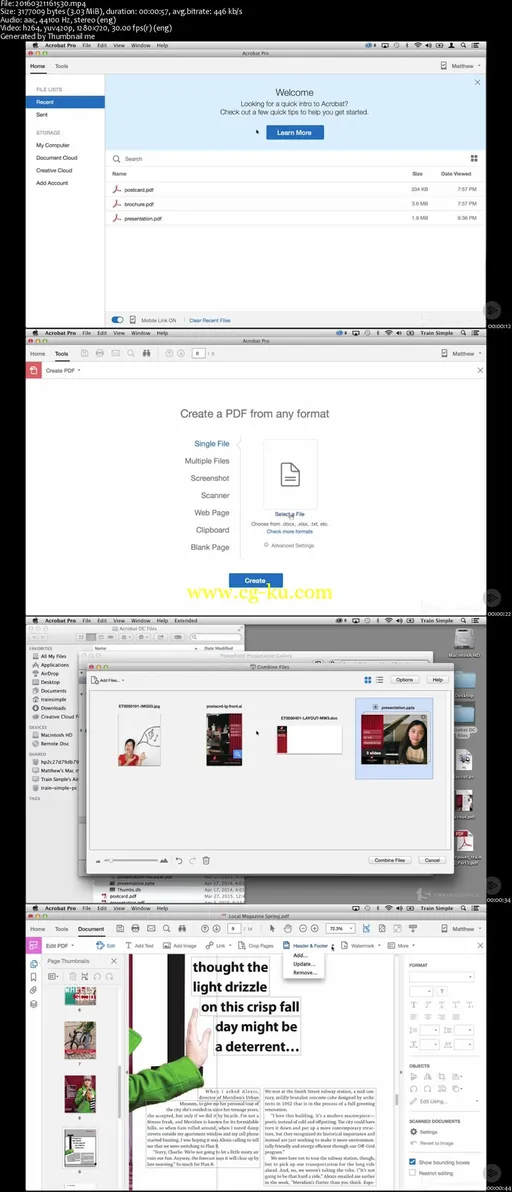Click the save icon in Local Magazine Spring.pdf toolbar
The height and width of the screenshot is (1192, 512).
click(x=120, y=928)
